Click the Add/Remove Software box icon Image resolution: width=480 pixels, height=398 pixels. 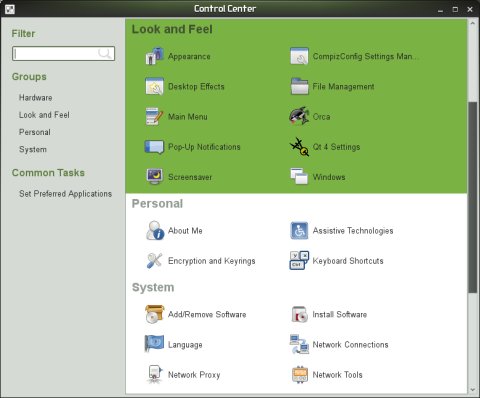coord(154,314)
